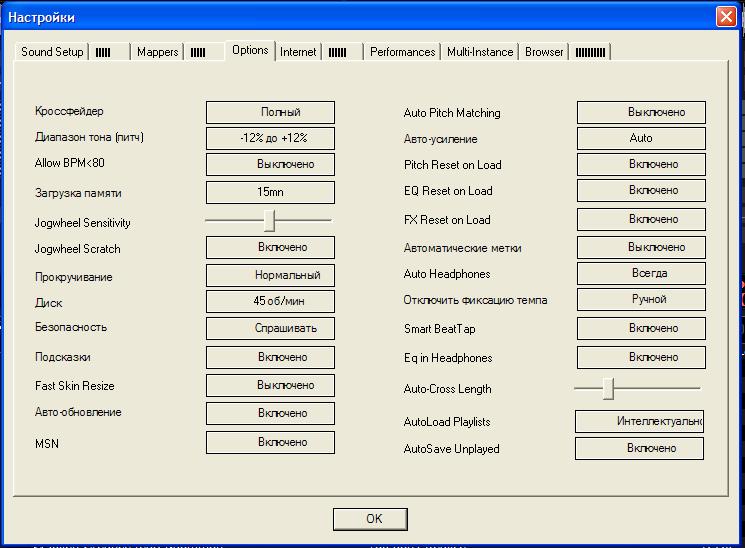Switch to the Multi-Instance tab
This screenshot has width=745, height=548.
coord(480,52)
